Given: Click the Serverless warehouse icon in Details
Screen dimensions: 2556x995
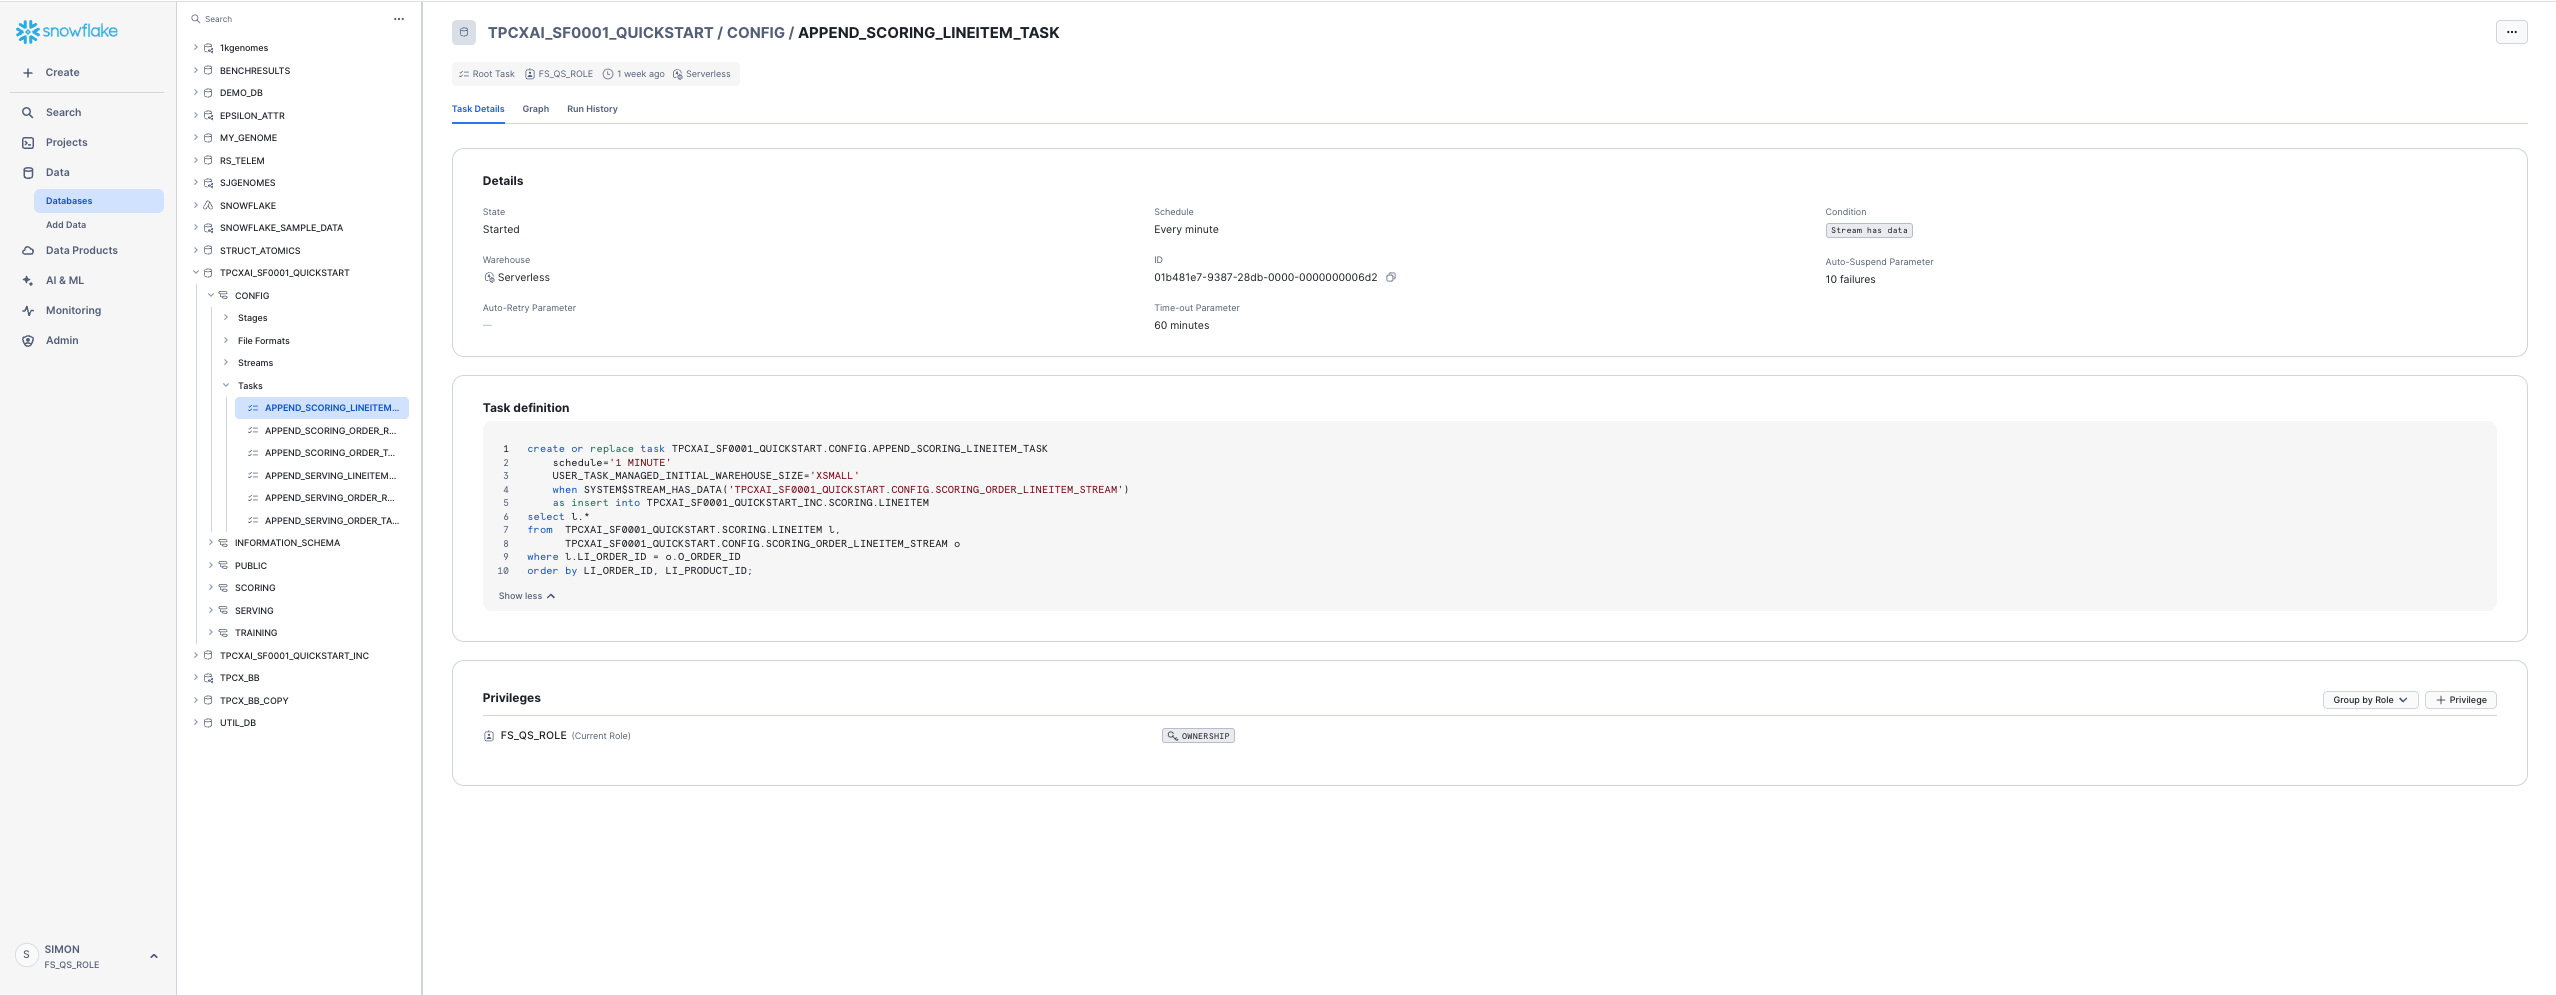Looking at the screenshot, I should click(x=489, y=278).
